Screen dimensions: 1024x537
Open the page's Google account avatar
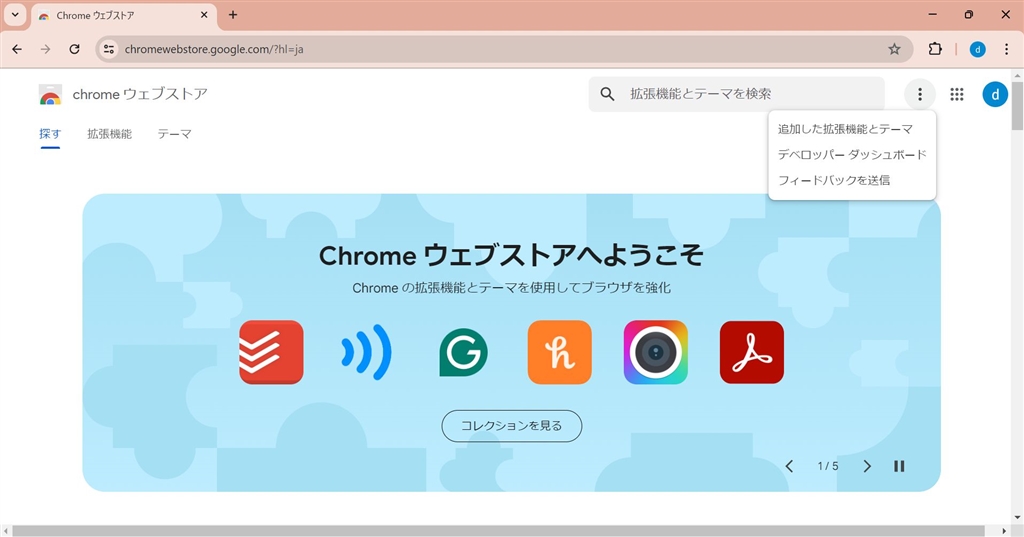point(995,95)
